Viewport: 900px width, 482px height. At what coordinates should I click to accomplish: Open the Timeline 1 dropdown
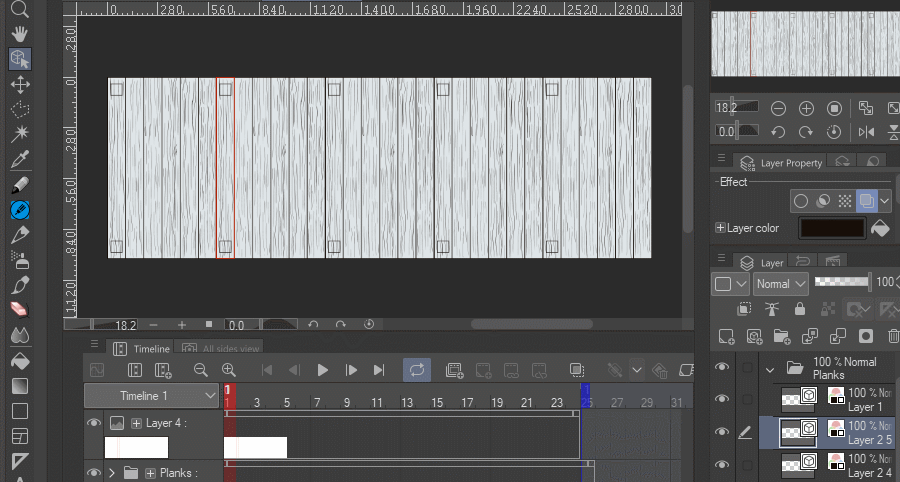point(151,395)
